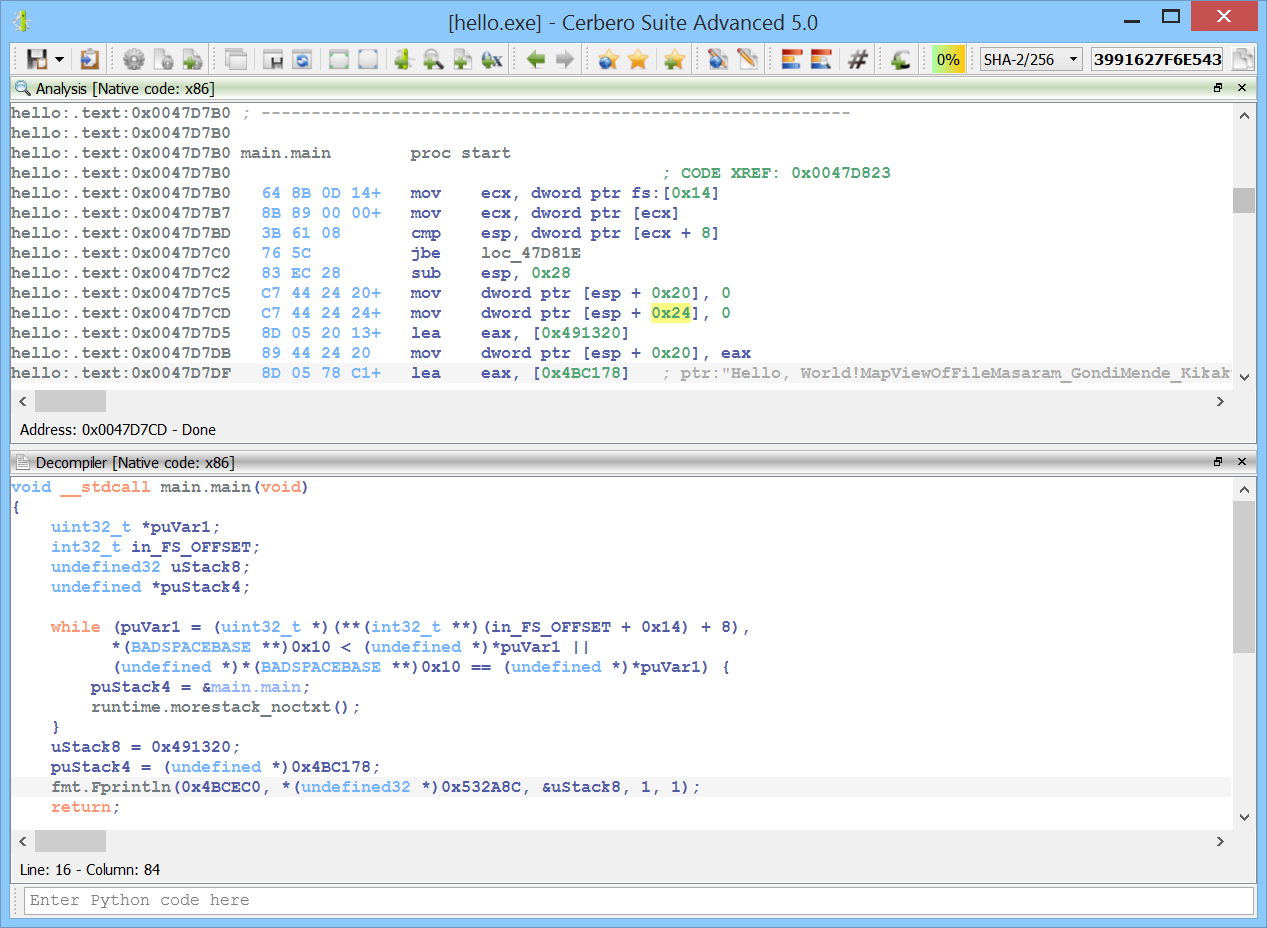This screenshot has height=928, width=1267.
Task: Close the Decompiler panel
Action: pos(1242,462)
